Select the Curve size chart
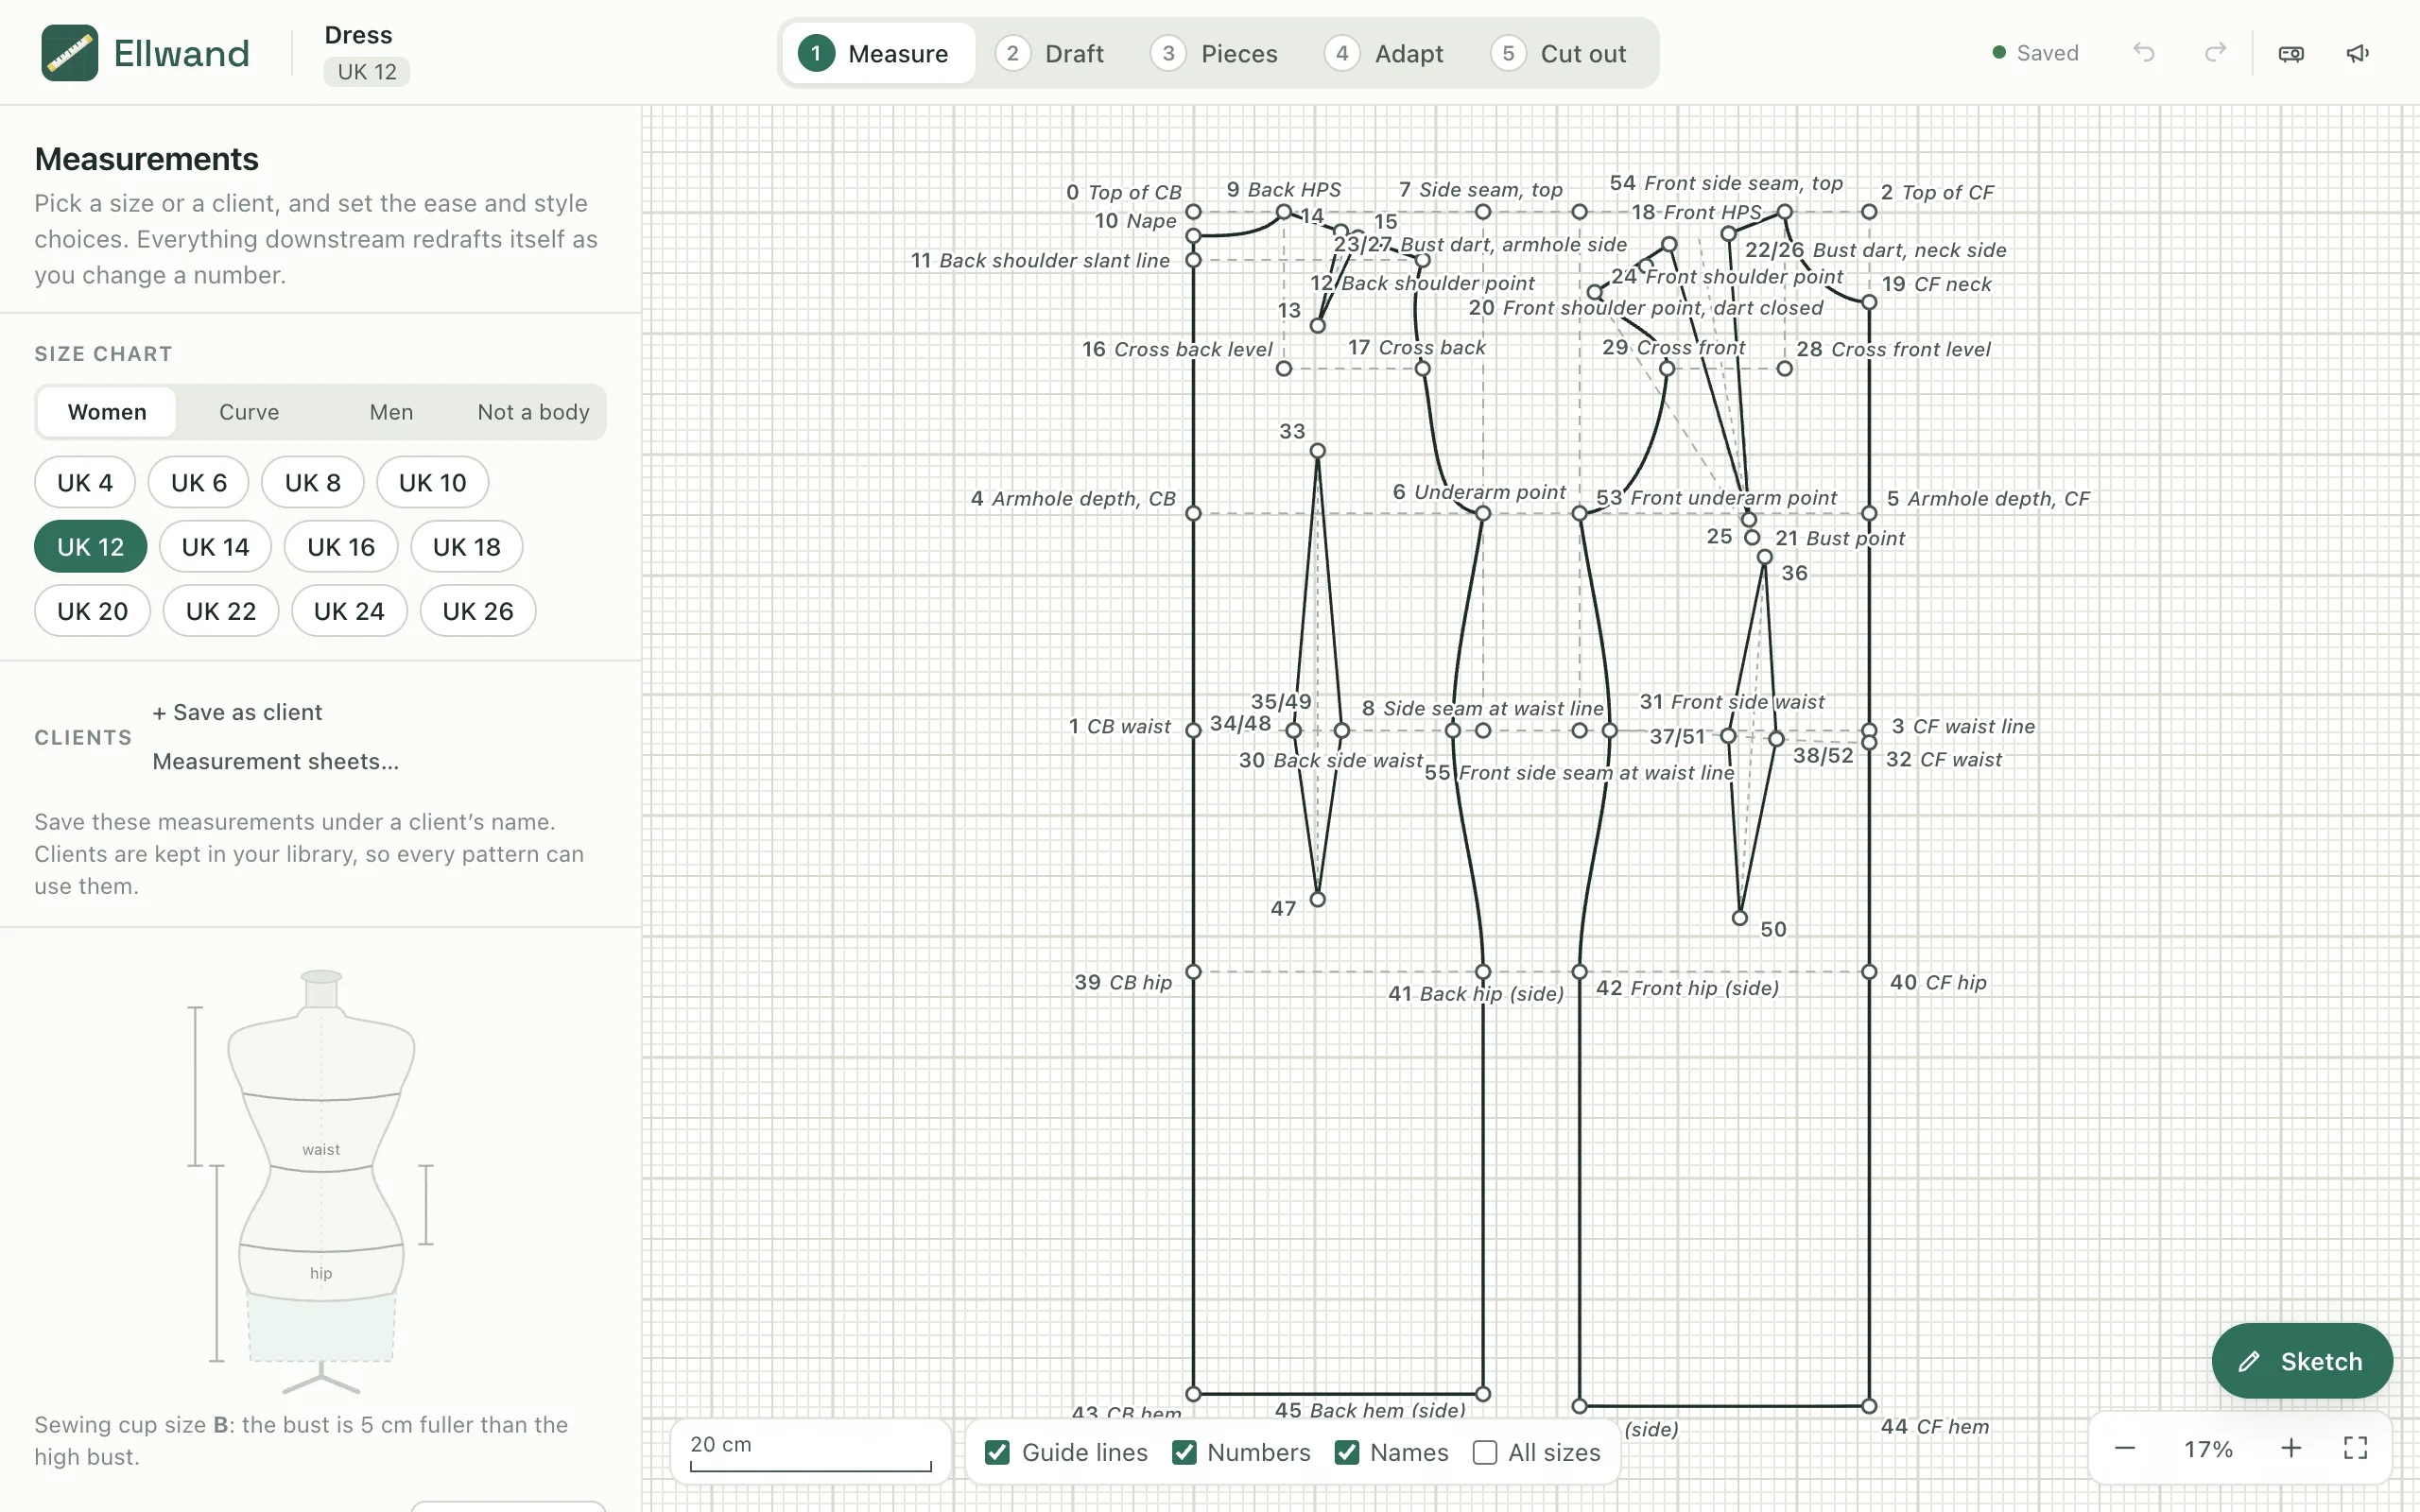The width and height of the screenshot is (2420, 1512). pos(249,412)
